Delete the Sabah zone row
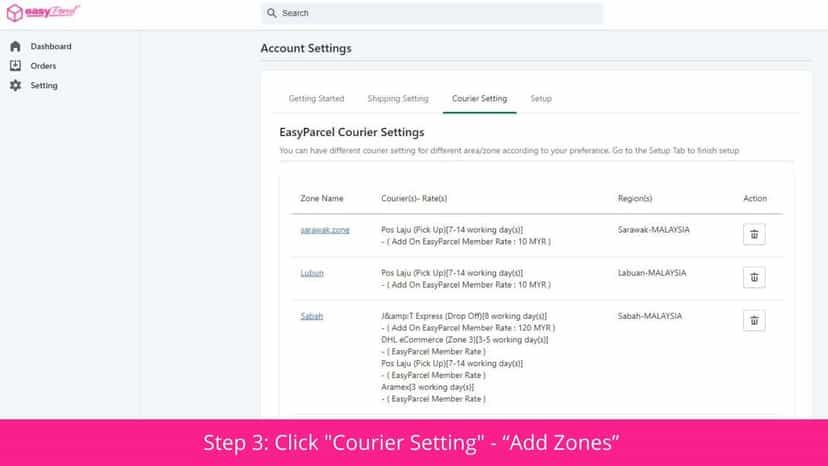The width and height of the screenshot is (828, 466). coord(754,321)
